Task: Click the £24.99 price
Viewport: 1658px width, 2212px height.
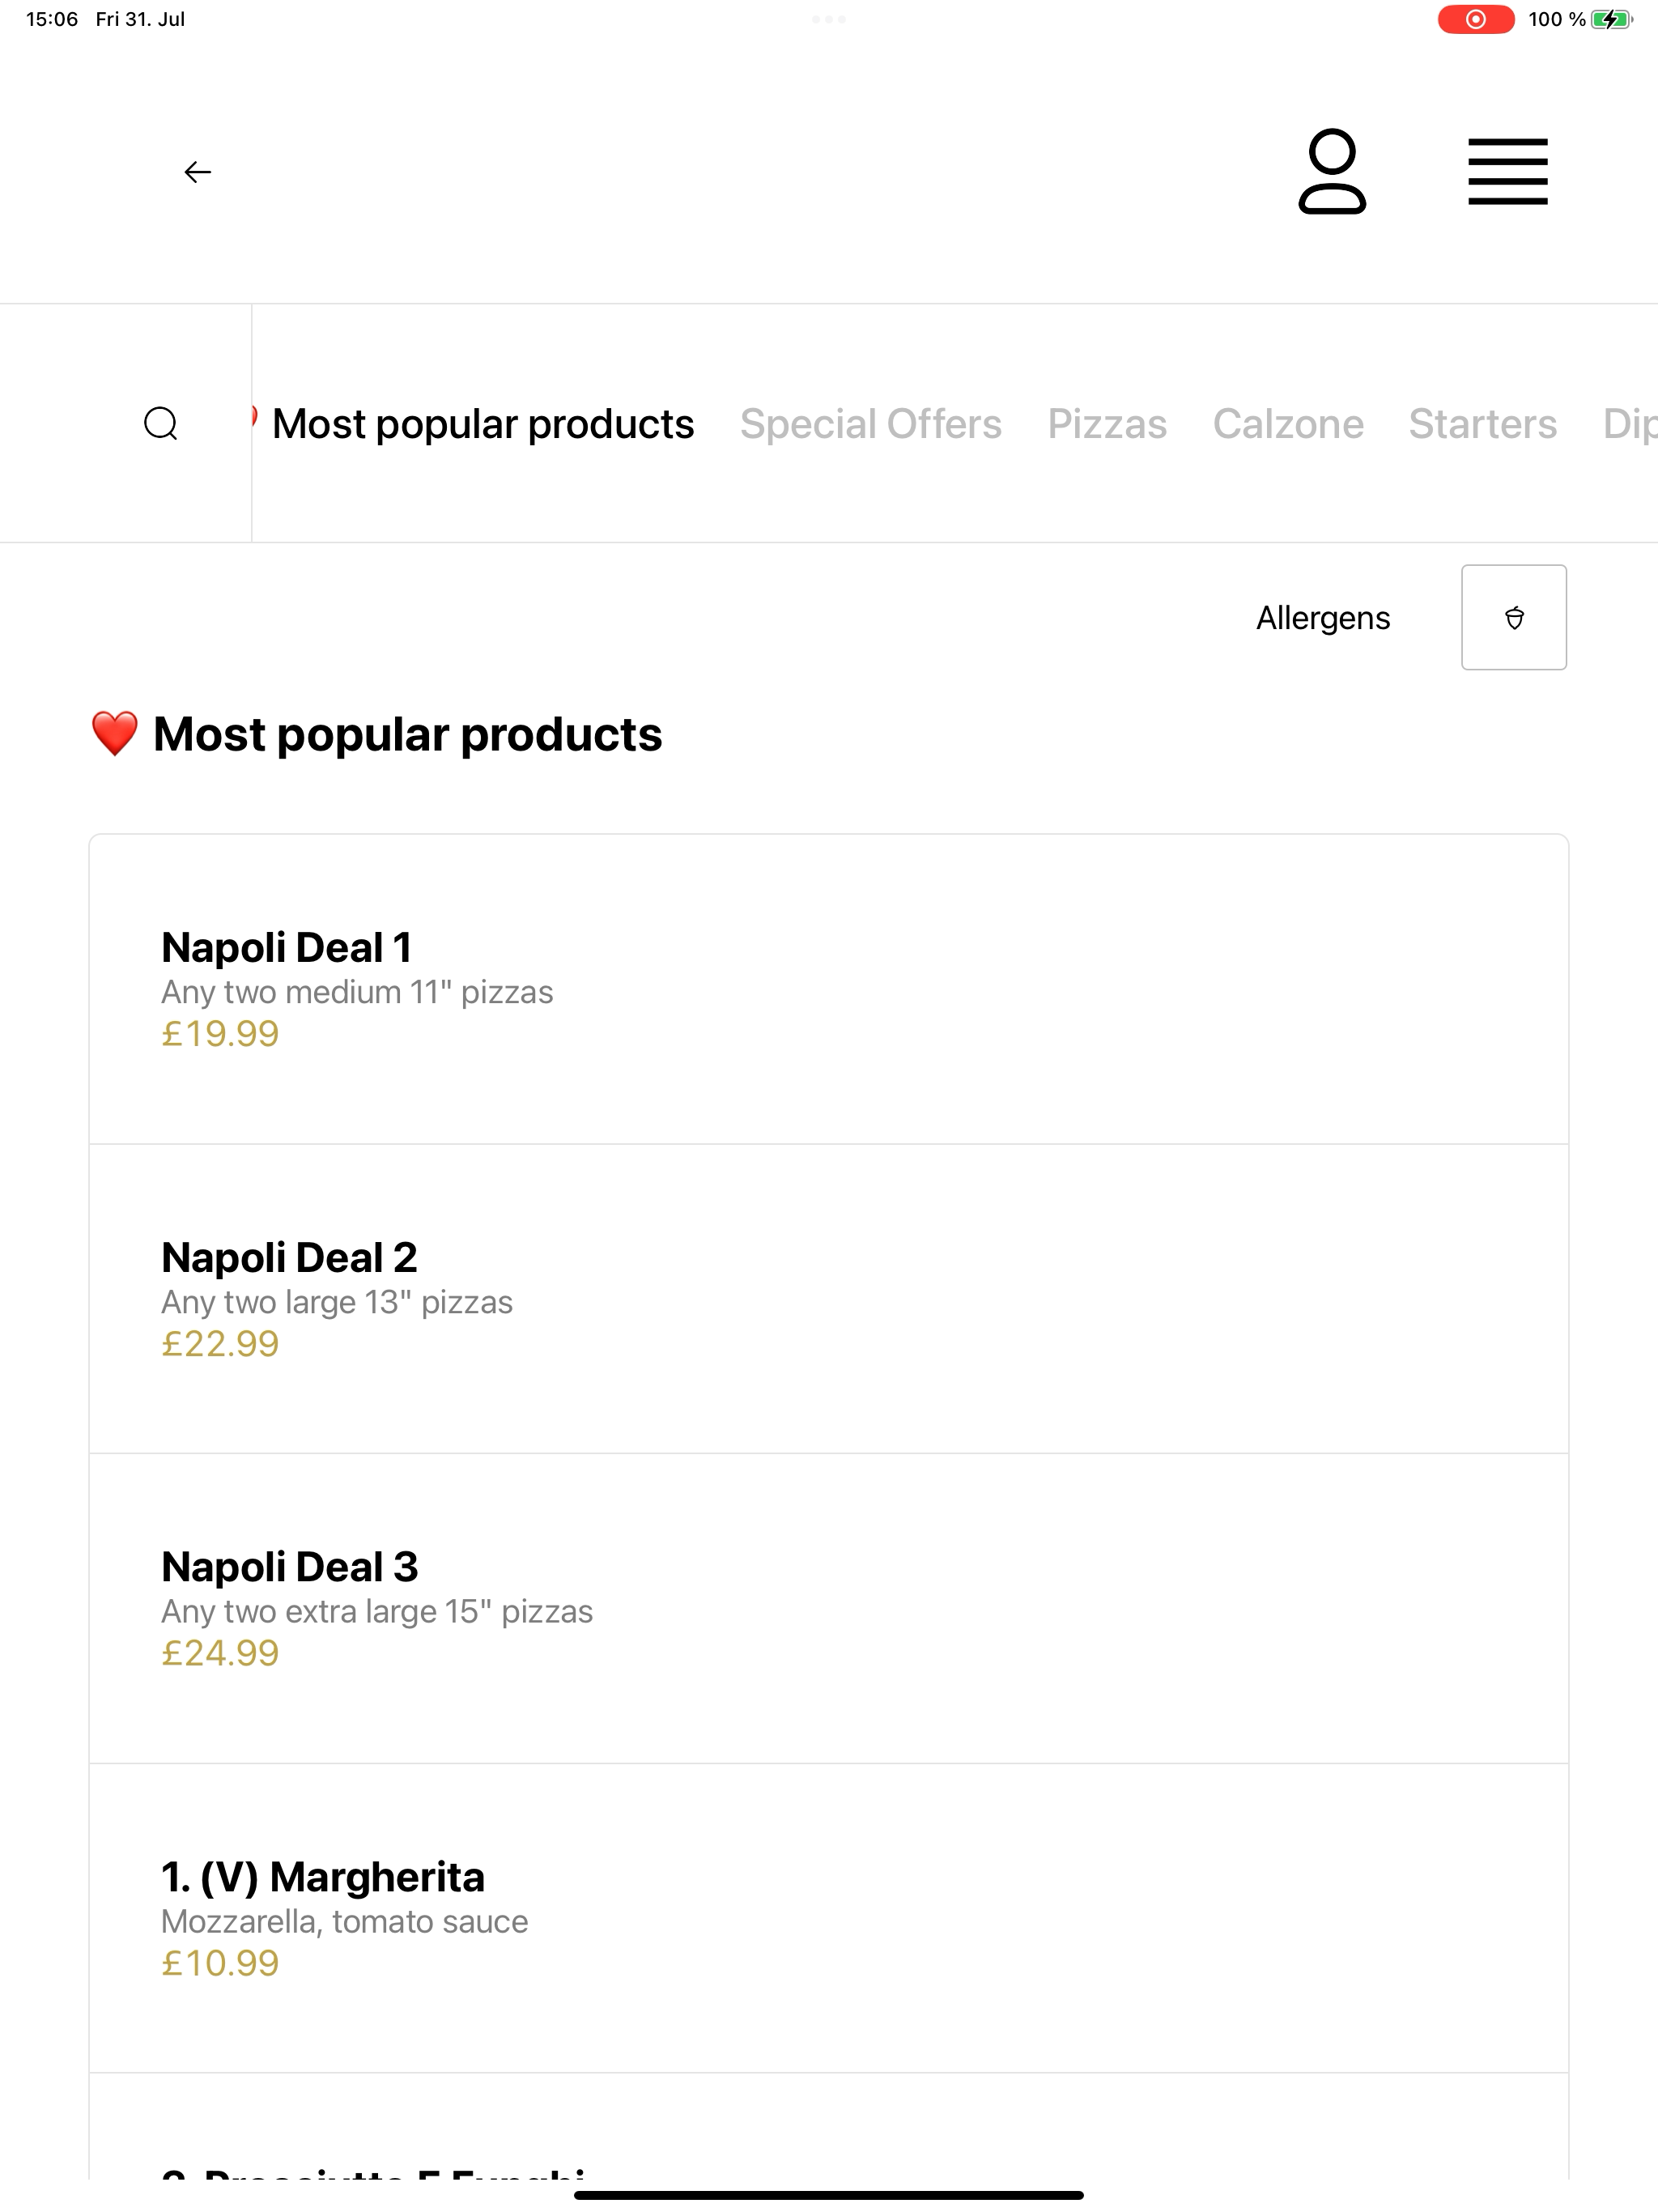Action: coord(220,1653)
